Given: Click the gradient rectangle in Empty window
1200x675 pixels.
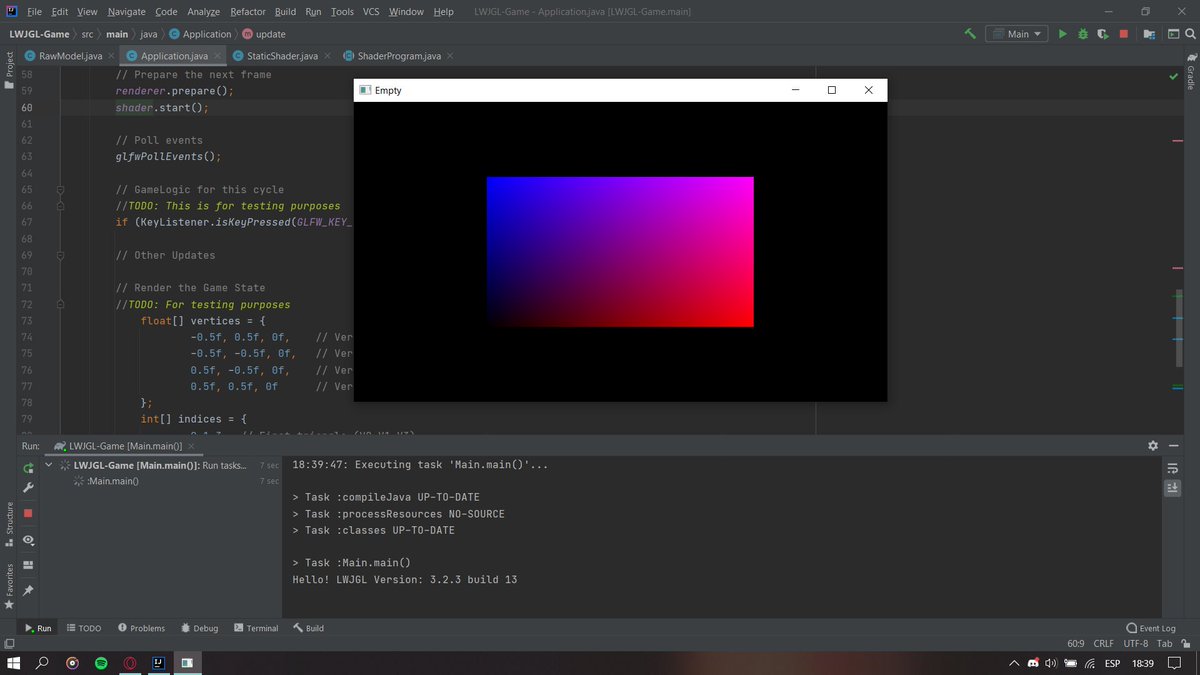Looking at the screenshot, I should [x=620, y=252].
